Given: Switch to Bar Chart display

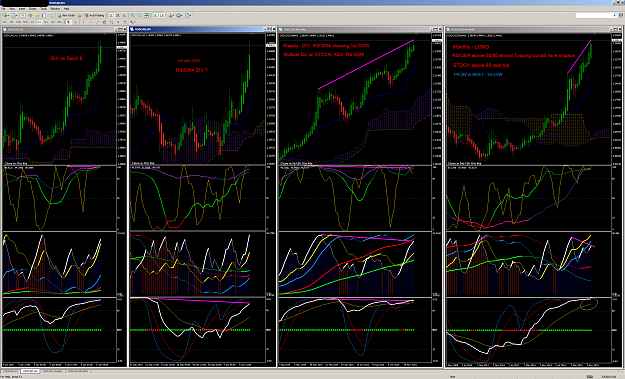Looking at the screenshot, I should tap(111, 16).
